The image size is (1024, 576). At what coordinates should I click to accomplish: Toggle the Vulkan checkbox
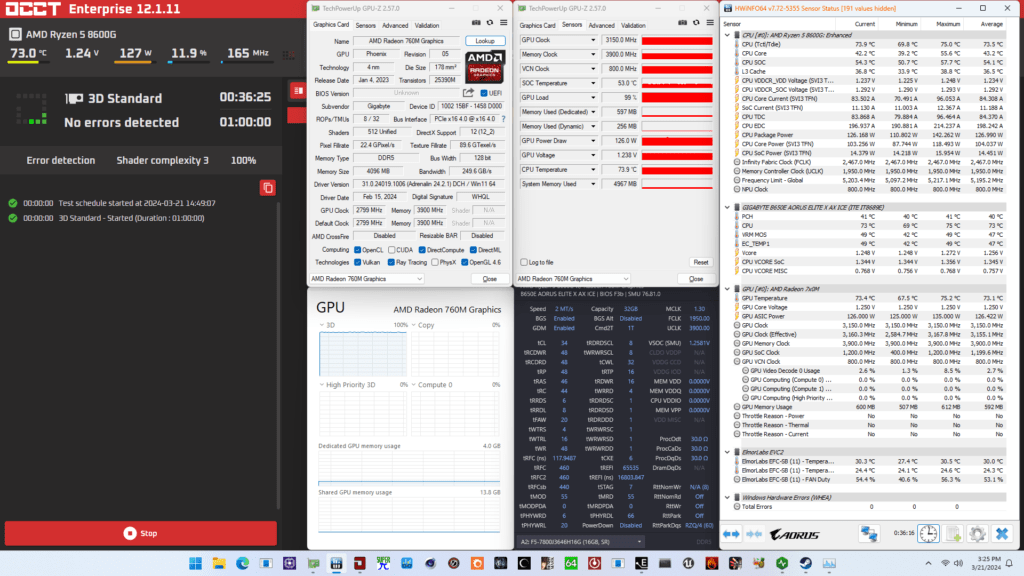(357, 263)
